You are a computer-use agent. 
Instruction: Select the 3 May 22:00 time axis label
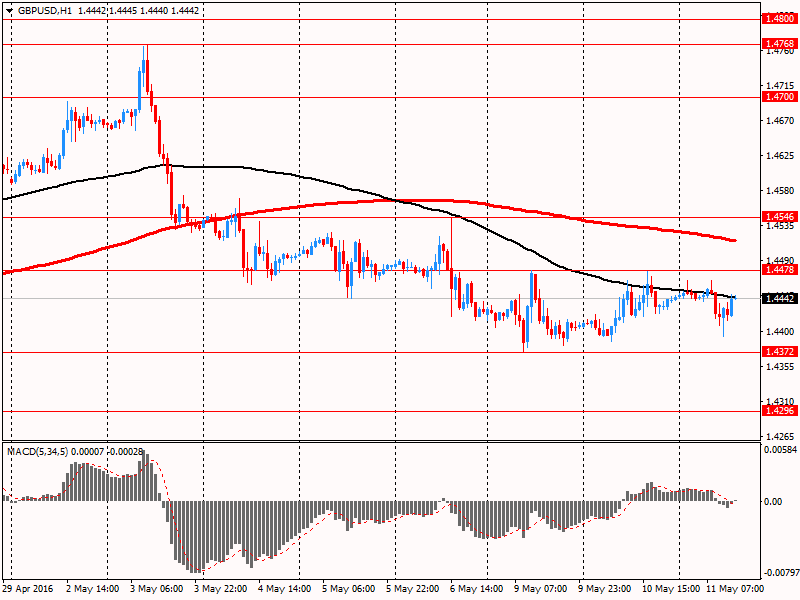pos(221,588)
